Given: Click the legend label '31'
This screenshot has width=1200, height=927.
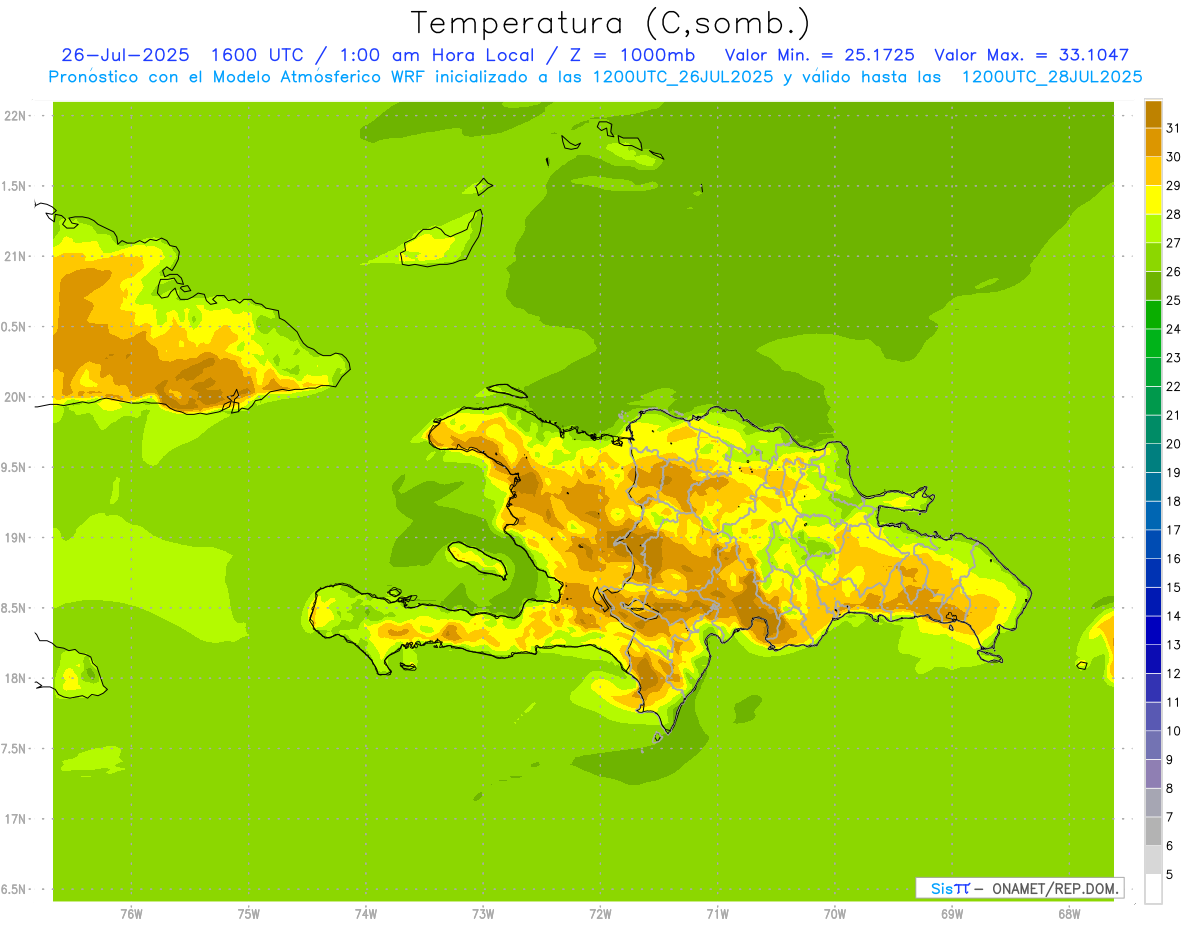Looking at the screenshot, I should 1174,128.
